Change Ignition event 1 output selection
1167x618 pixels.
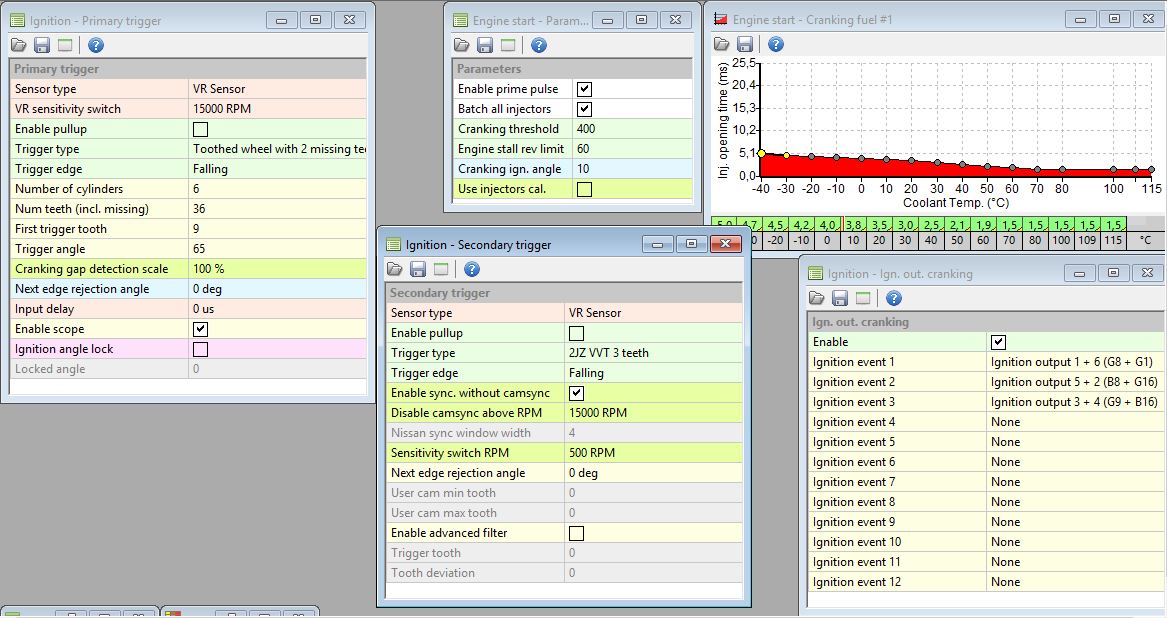tap(1074, 362)
